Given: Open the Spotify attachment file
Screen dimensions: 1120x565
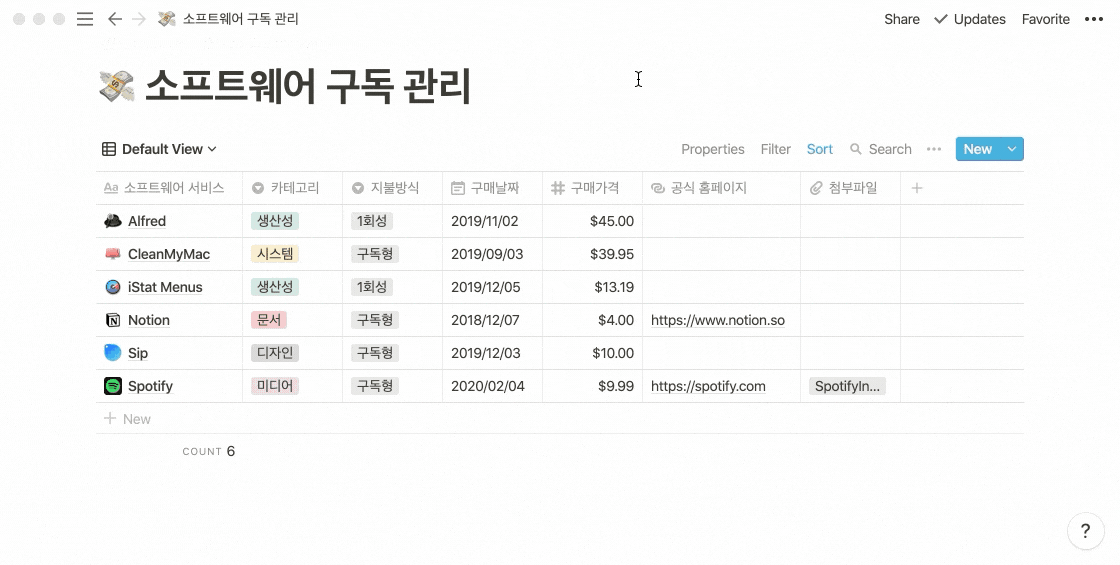Looking at the screenshot, I should (847, 386).
